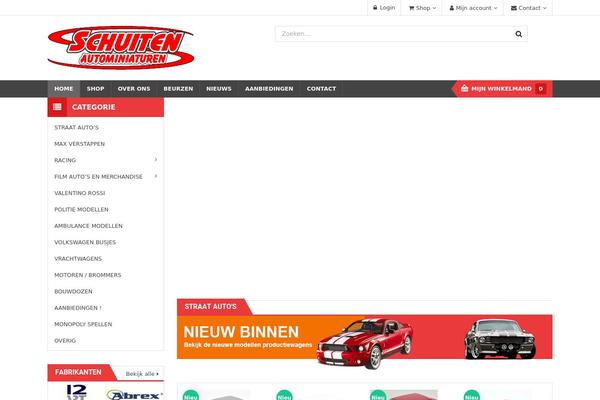Open the Shop dropdown in the top bar
Image resolution: width=600 pixels, height=400 pixels.
422,8
